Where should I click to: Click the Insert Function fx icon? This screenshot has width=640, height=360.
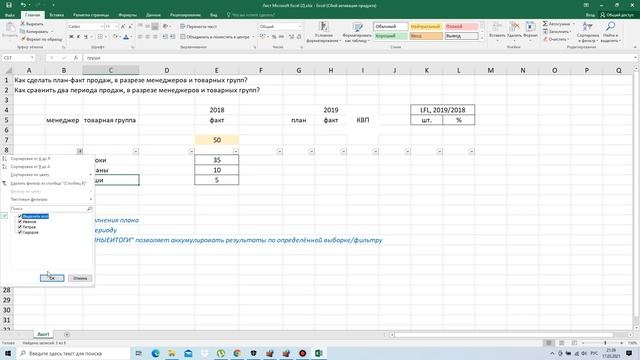76,58
